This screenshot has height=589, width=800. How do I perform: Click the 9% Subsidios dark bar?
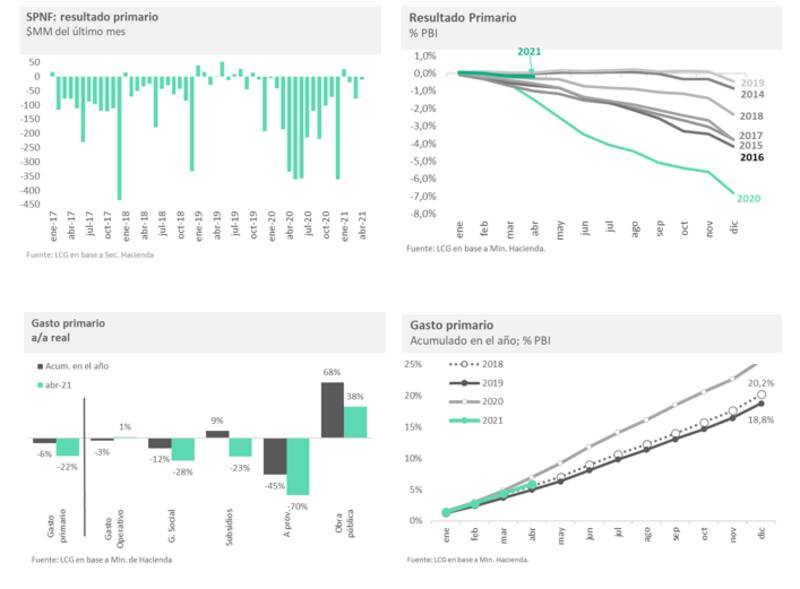point(217,433)
